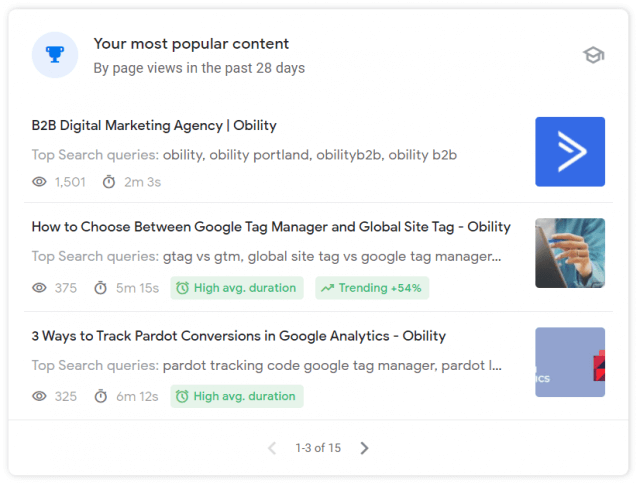This screenshot has height=483, width=640.
Task: Click the stopwatch icon beside 6m 12s
Action: coord(100,396)
